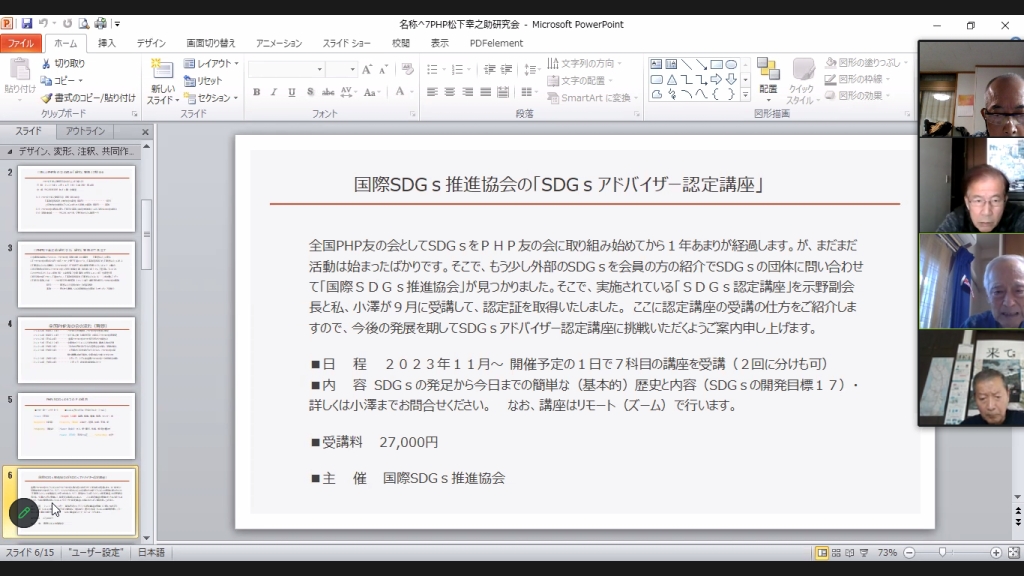Switch to the アニメーション ribbon tab

tap(279, 43)
